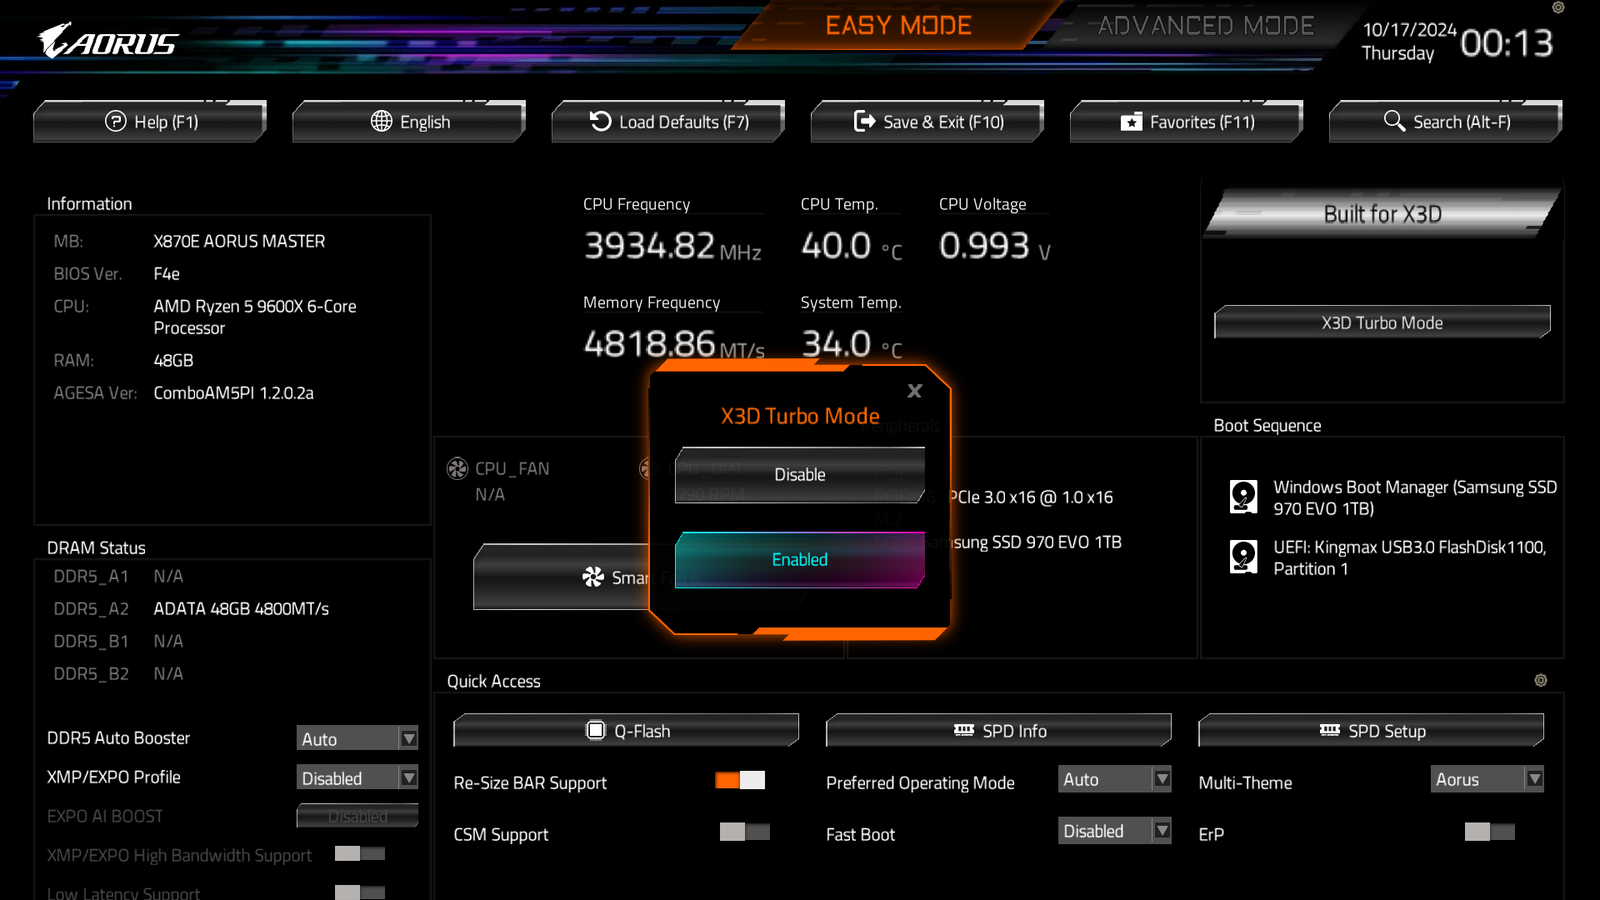The width and height of the screenshot is (1600, 900).
Task: Click the 00:13 clock display
Action: coord(1506,43)
